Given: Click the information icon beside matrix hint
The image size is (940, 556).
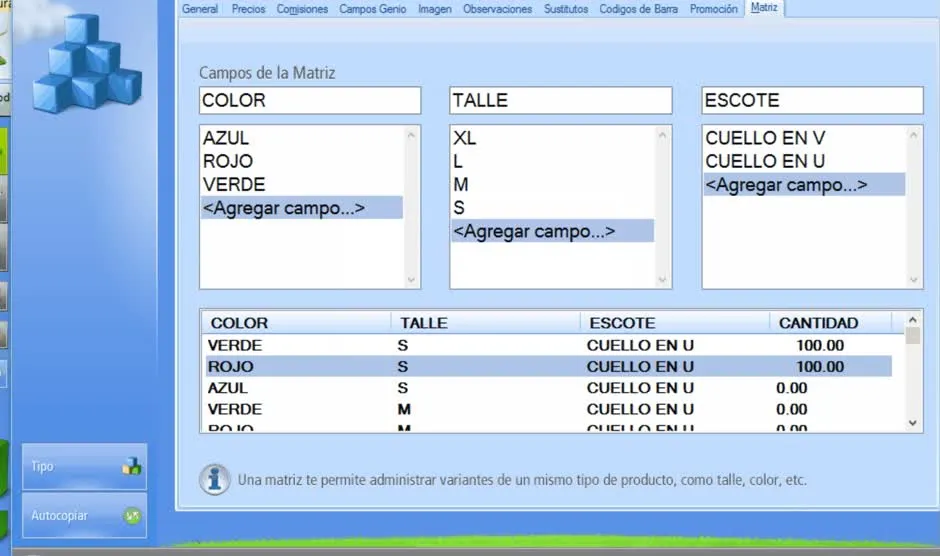Looking at the screenshot, I should tap(215, 479).
